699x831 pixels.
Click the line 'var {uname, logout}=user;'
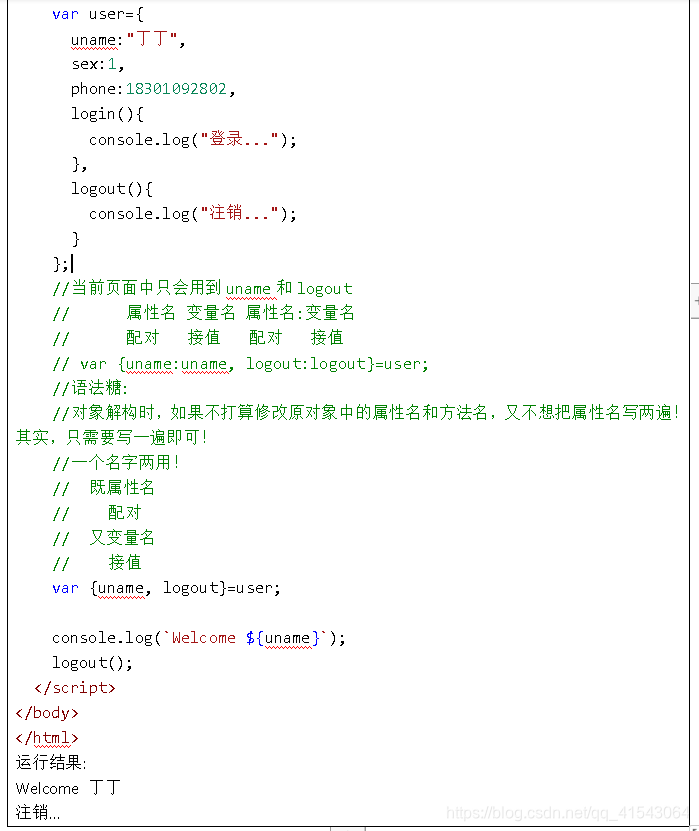click(x=166, y=588)
